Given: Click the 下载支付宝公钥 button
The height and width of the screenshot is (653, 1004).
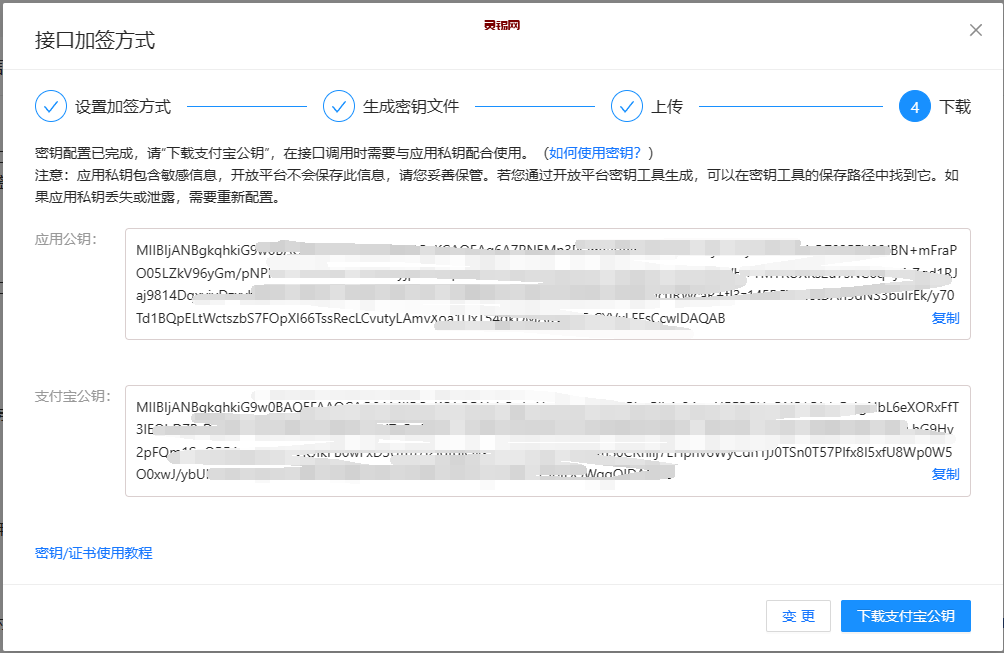Looking at the screenshot, I should (x=906, y=616).
